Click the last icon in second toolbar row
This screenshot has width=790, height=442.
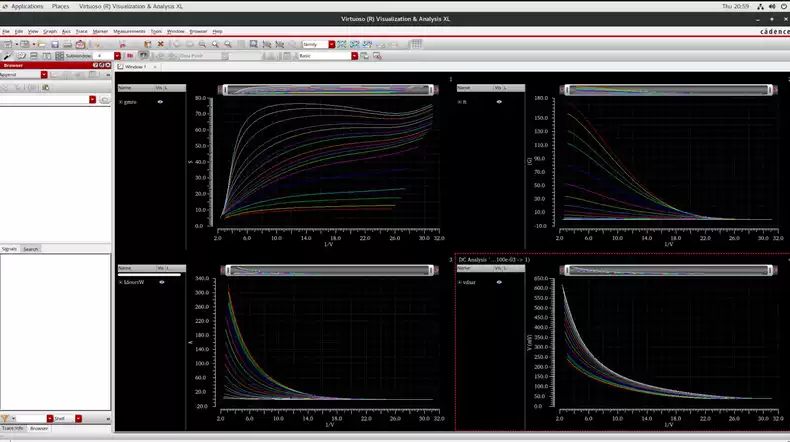point(377,56)
